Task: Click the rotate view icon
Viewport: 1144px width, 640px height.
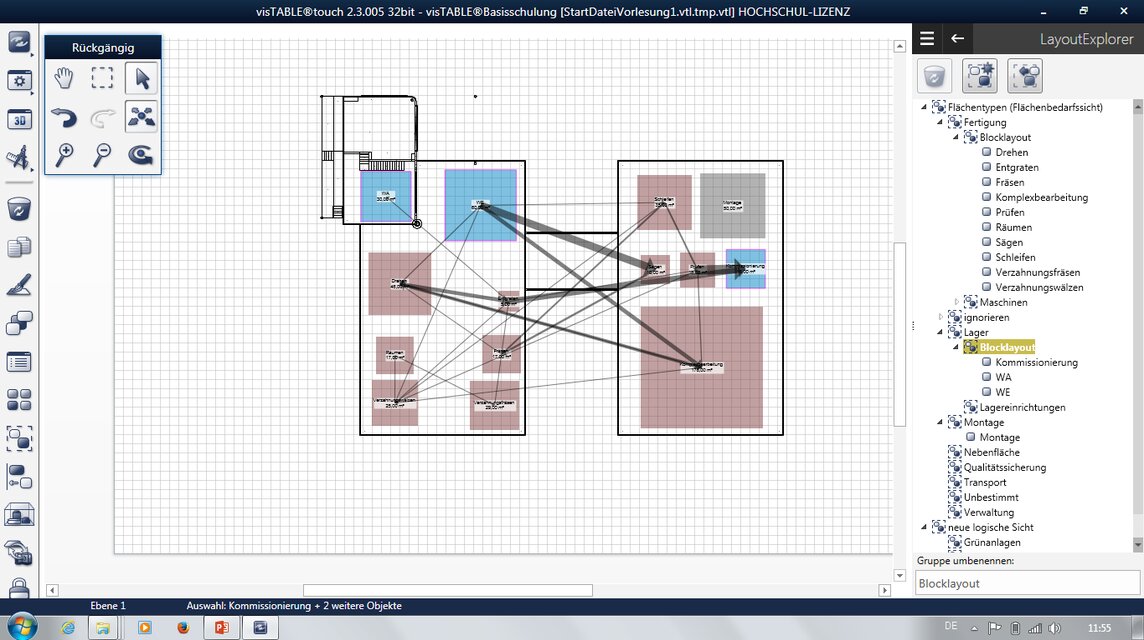Action: pos(141,155)
